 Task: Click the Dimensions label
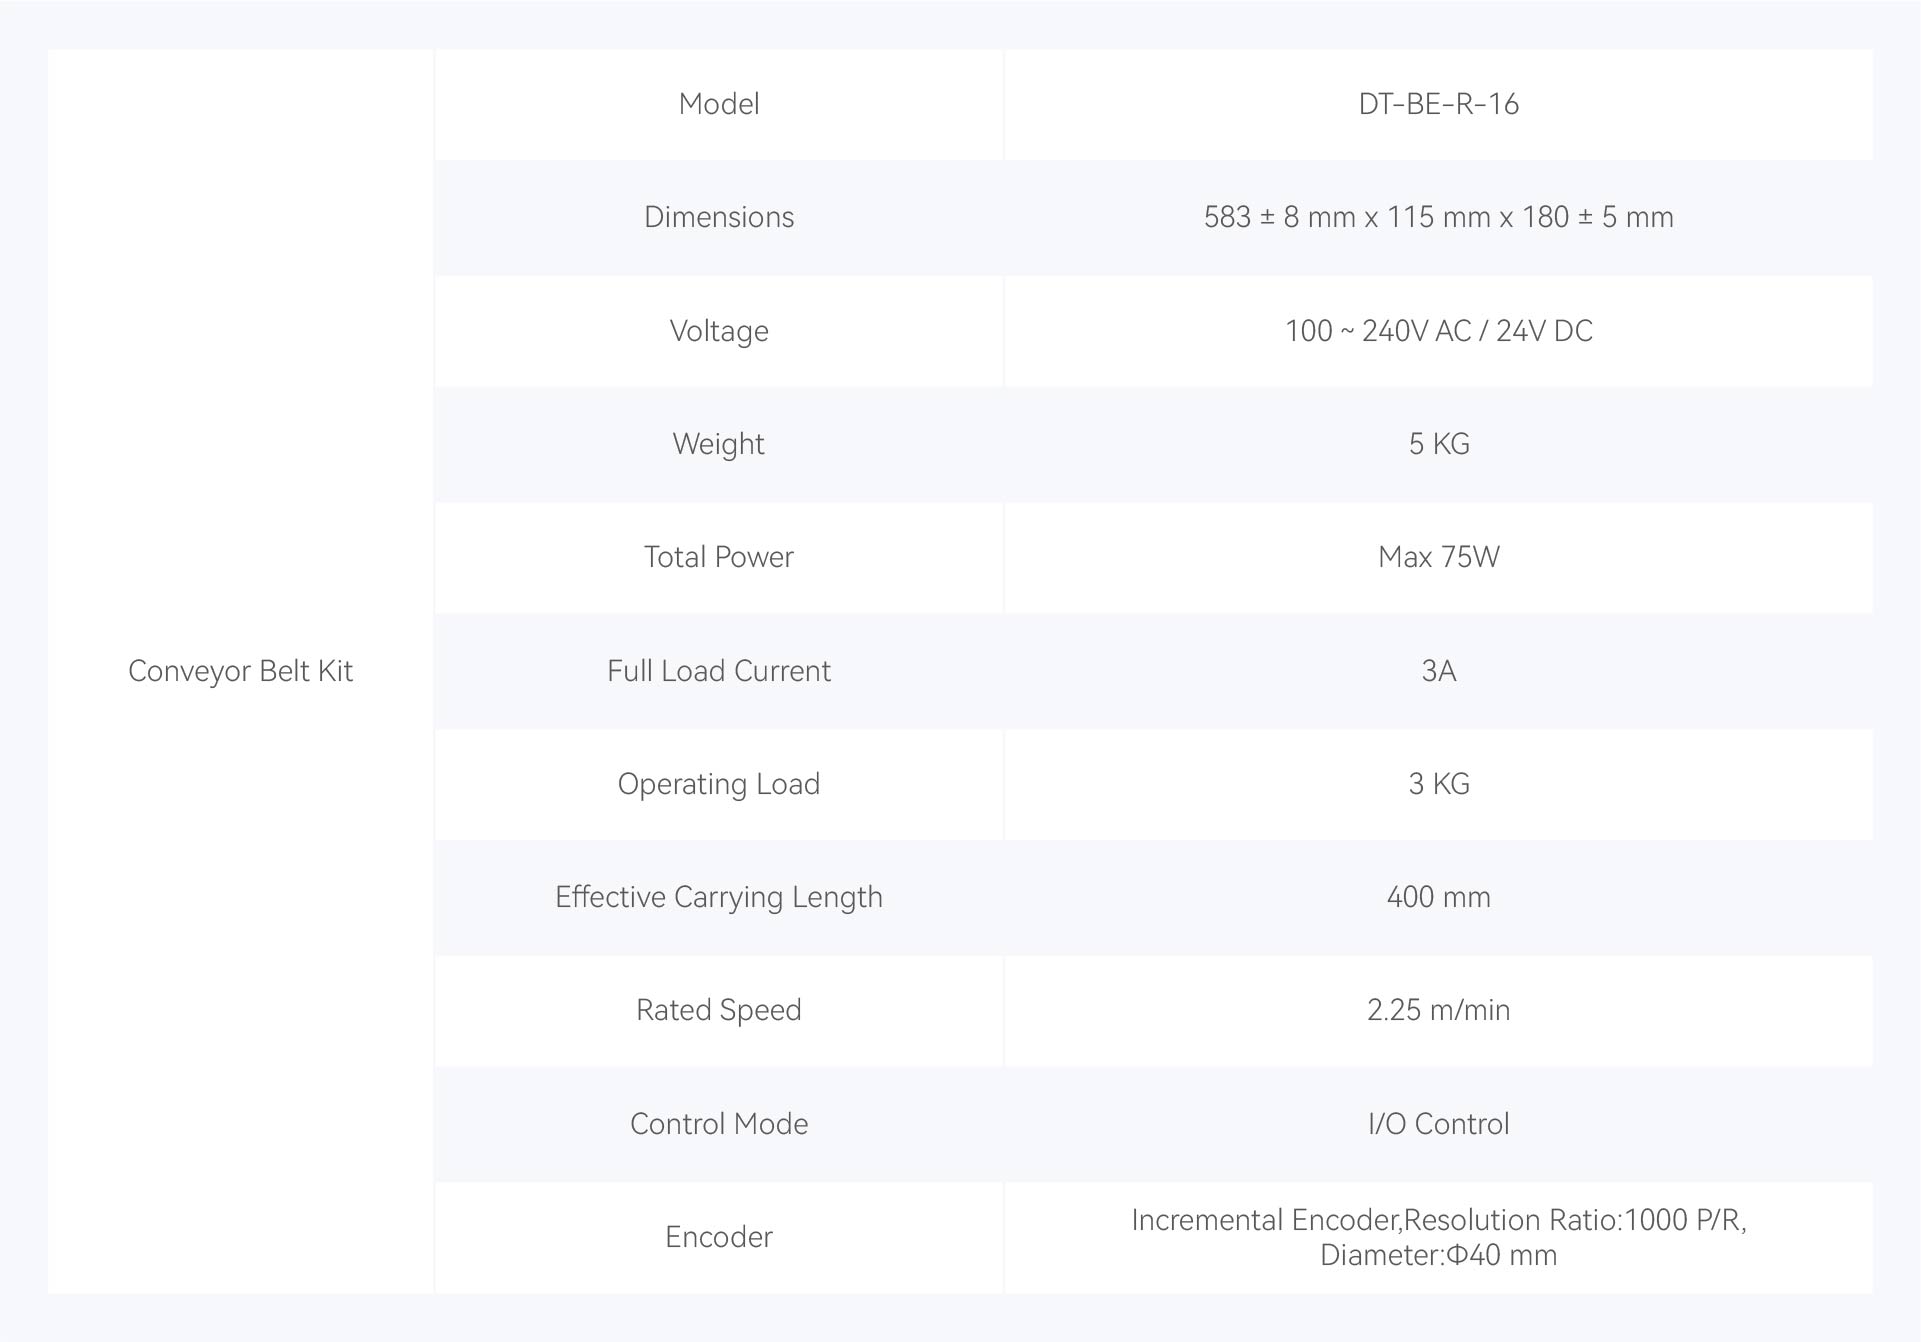tap(719, 217)
